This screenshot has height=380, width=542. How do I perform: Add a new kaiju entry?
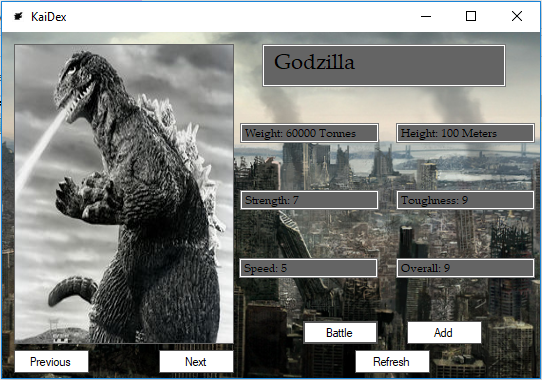[x=444, y=333]
